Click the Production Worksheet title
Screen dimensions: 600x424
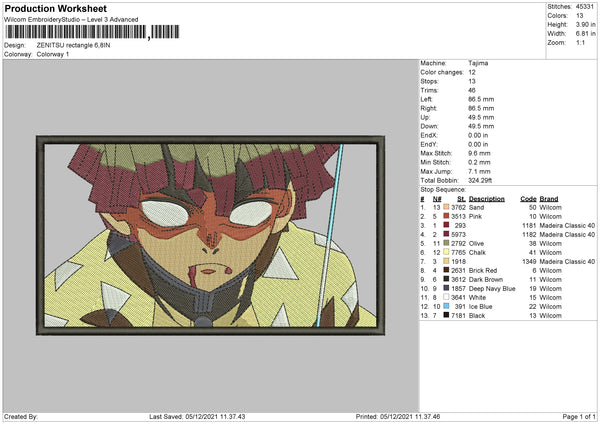[x=55, y=8]
